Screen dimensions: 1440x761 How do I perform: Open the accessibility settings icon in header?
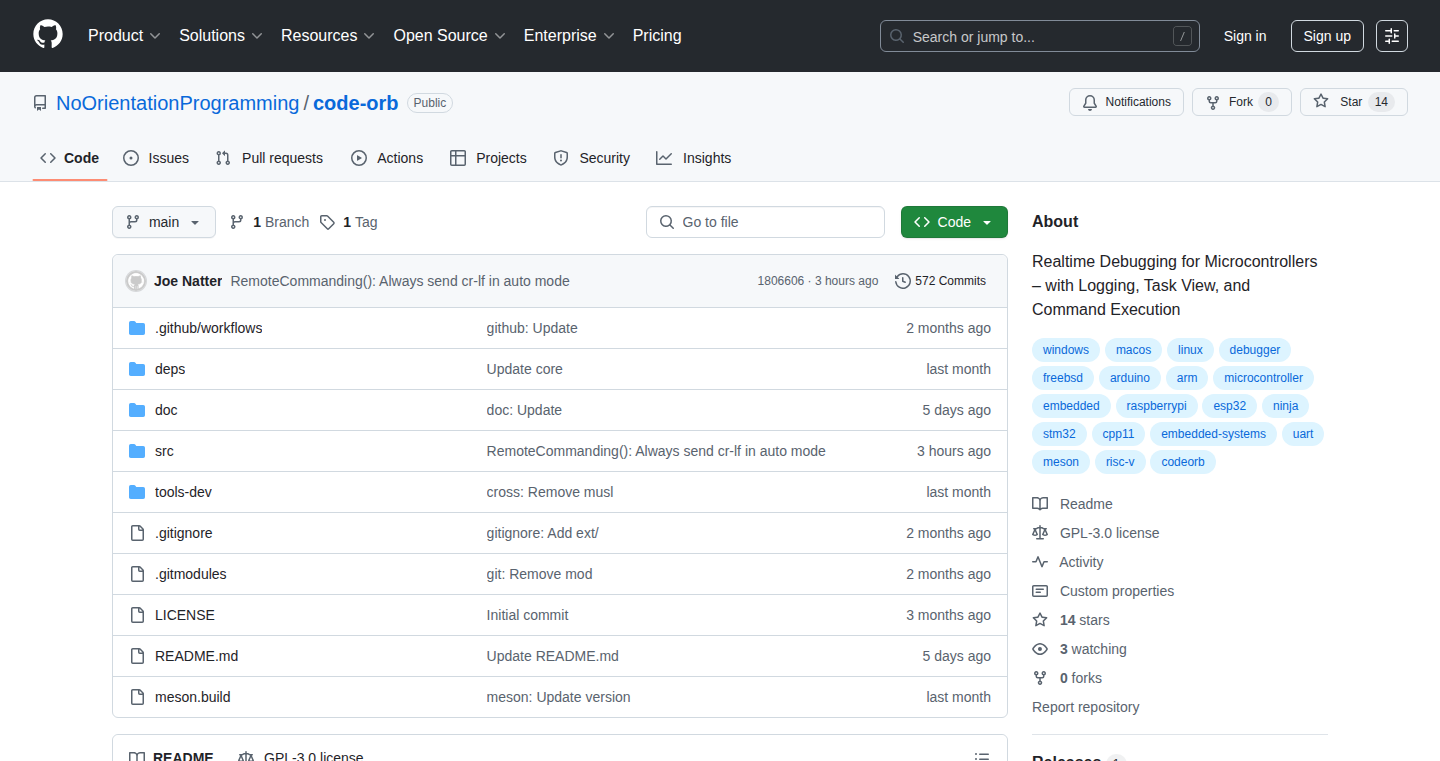[x=1392, y=36]
